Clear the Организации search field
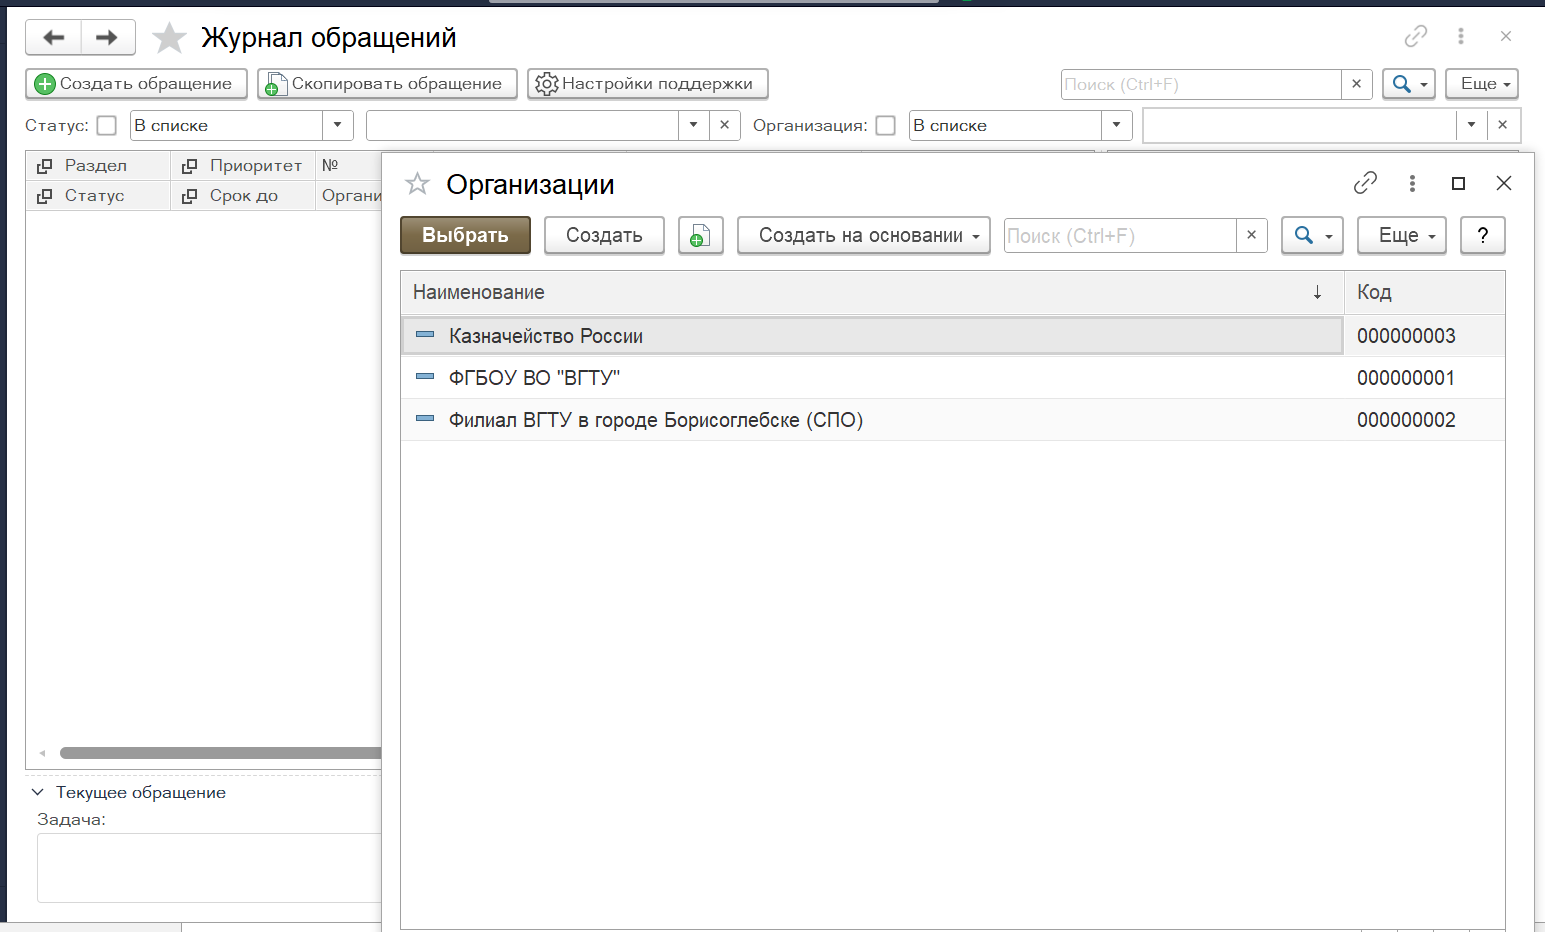 pos(1251,236)
